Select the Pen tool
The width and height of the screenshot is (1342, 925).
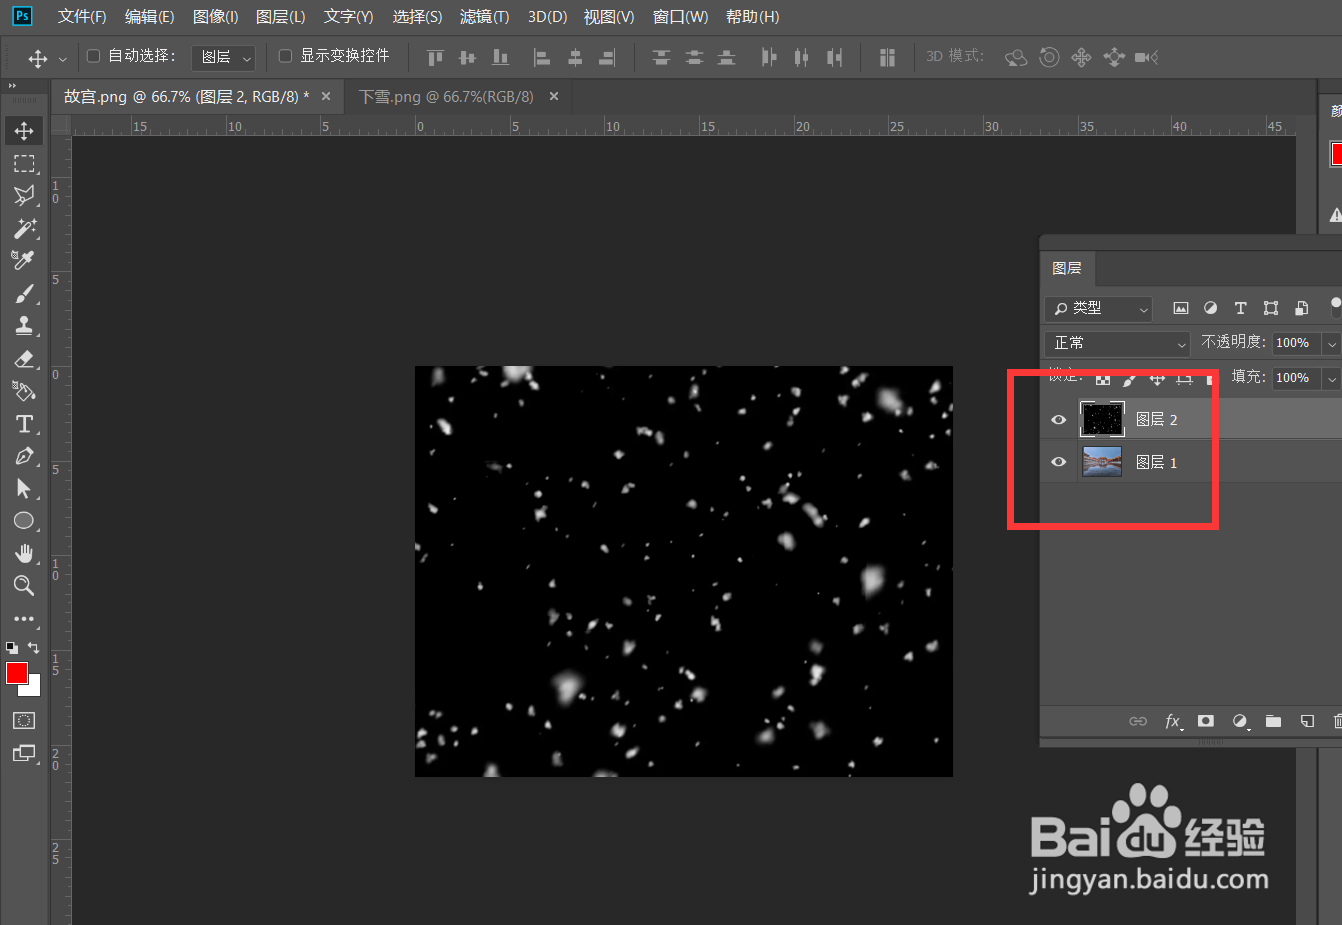pos(24,455)
